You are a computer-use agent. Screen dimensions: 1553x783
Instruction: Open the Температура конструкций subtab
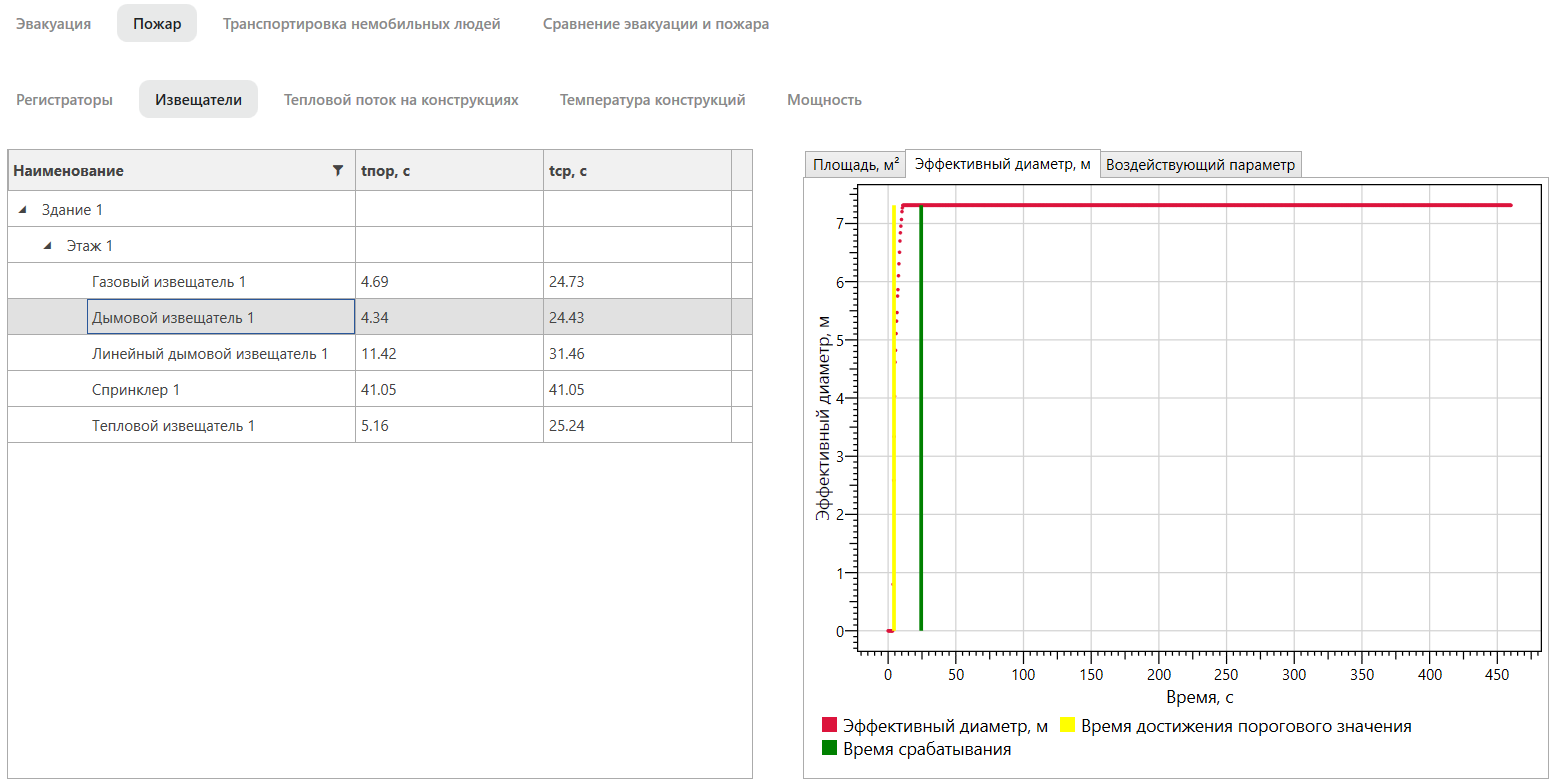tap(653, 100)
